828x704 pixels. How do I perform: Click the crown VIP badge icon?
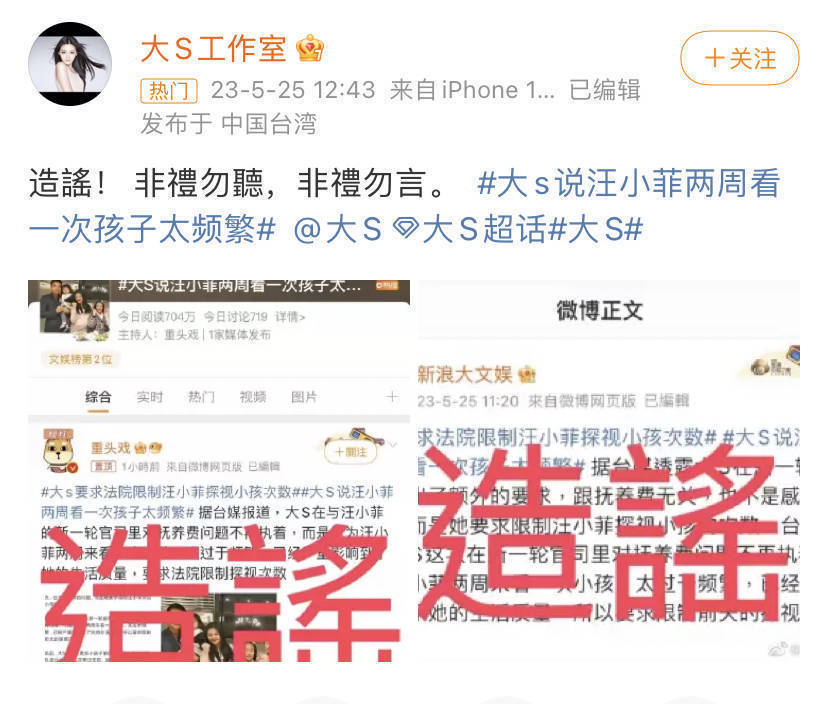coord(309,49)
